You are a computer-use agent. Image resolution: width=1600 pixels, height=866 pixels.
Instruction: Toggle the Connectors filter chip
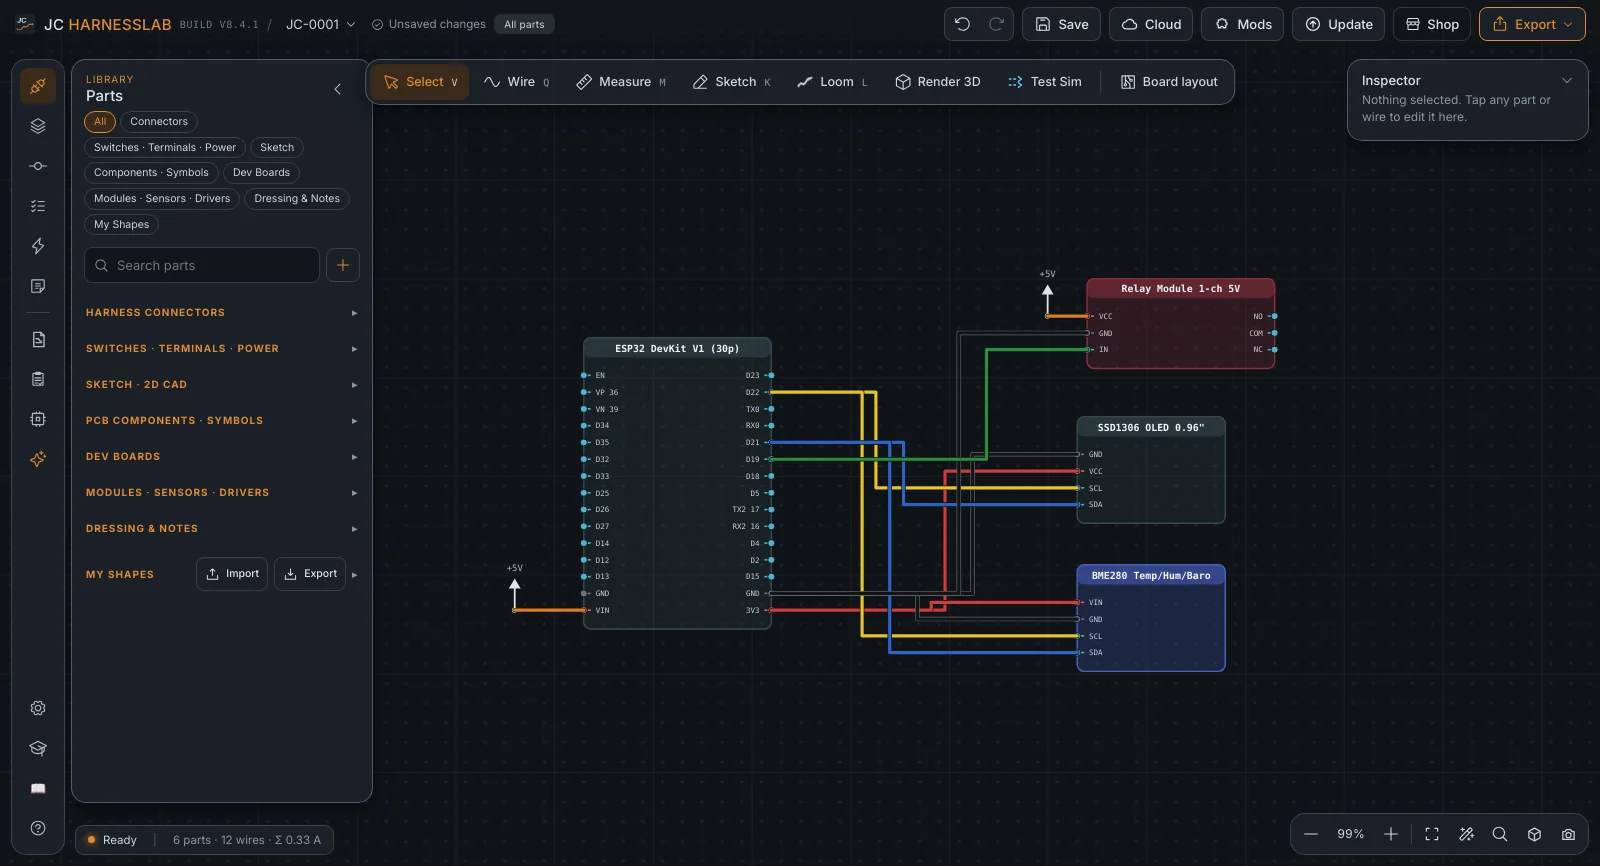(x=159, y=122)
